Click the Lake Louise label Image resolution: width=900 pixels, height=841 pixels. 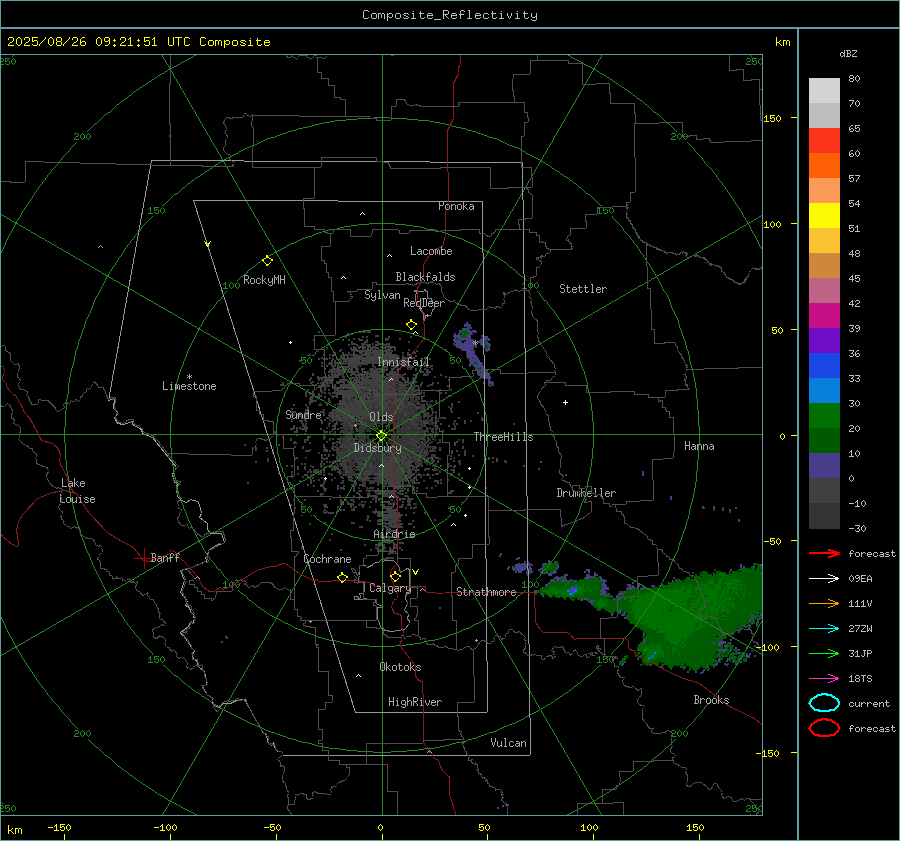click(77, 491)
